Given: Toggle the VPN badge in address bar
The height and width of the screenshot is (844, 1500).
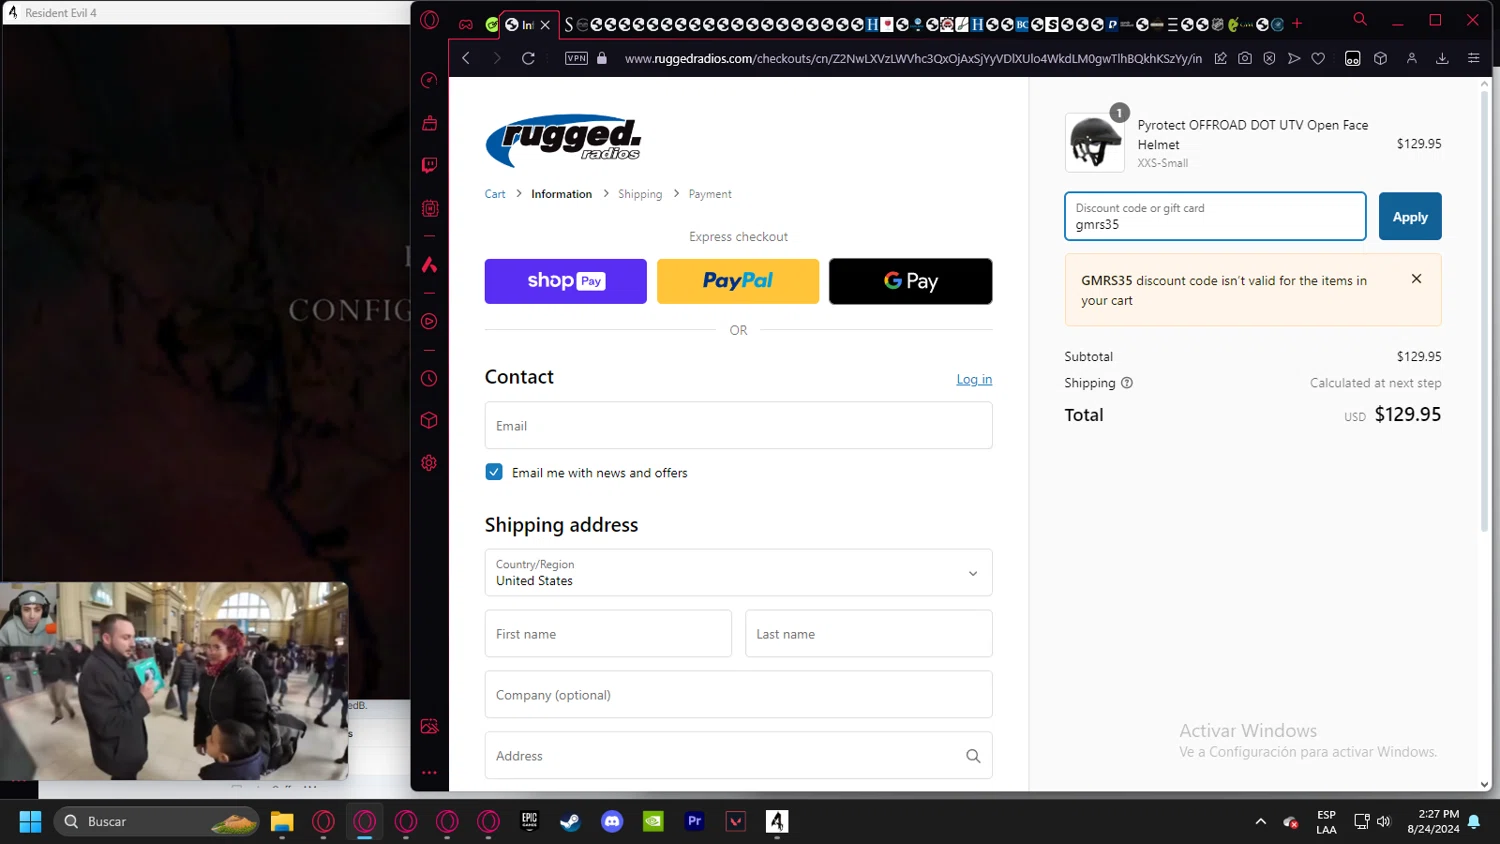Looking at the screenshot, I should pyautogui.click(x=577, y=58).
